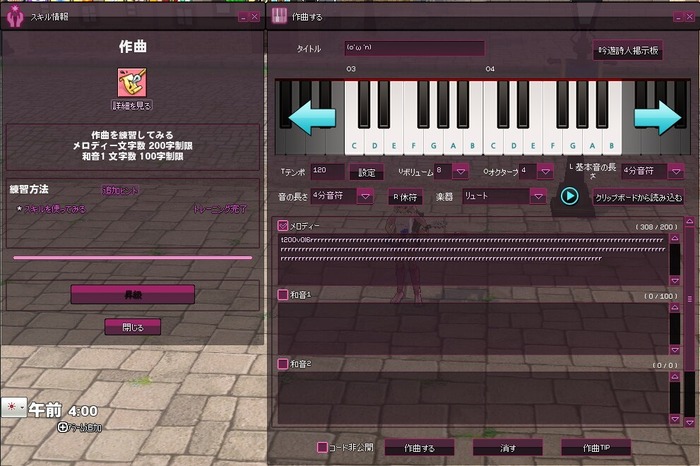Click the スキルを使ってみる training item
This screenshot has width=700, height=466.
tap(54, 209)
